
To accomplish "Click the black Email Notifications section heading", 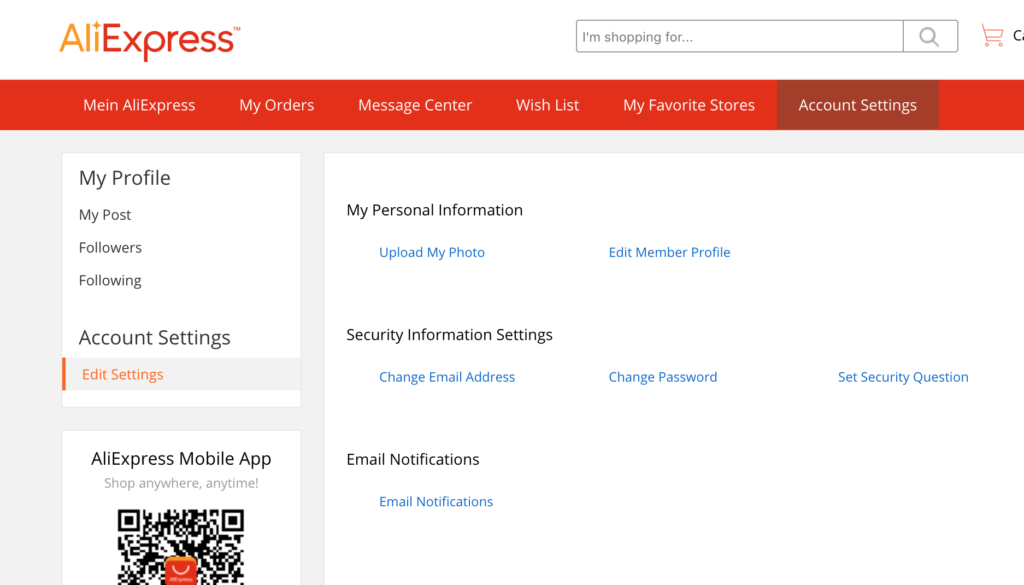I will coord(413,460).
